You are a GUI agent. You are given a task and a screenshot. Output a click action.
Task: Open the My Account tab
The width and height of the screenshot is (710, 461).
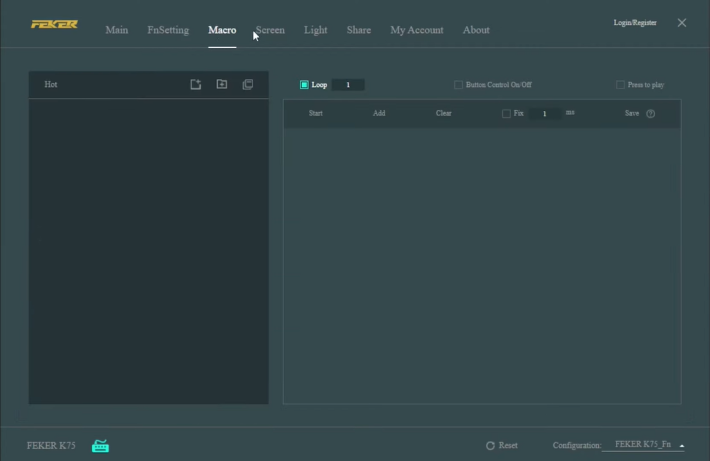tap(417, 30)
